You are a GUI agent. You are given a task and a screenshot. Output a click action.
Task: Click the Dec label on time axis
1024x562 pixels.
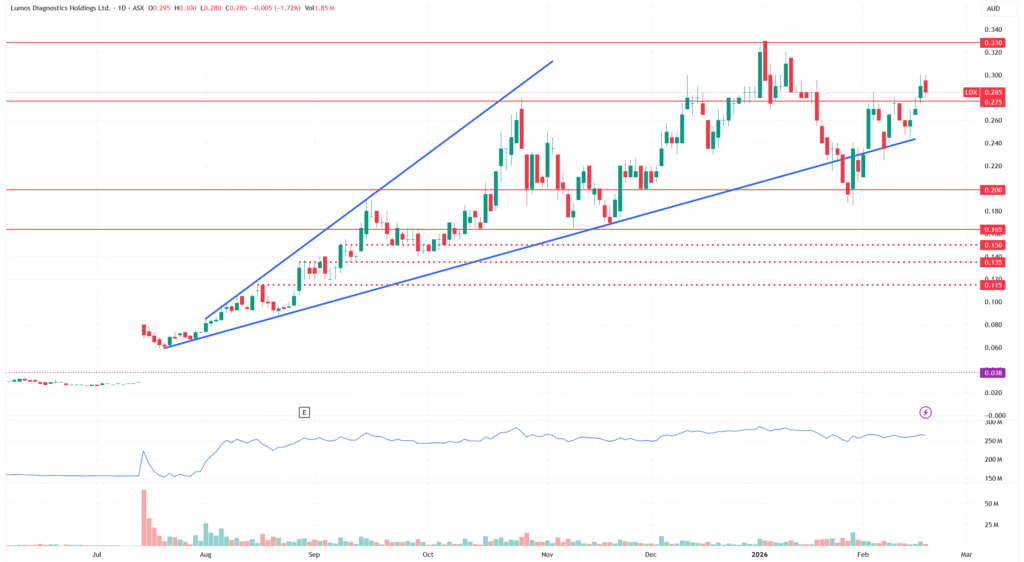pyautogui.click(x=650, y=555)
